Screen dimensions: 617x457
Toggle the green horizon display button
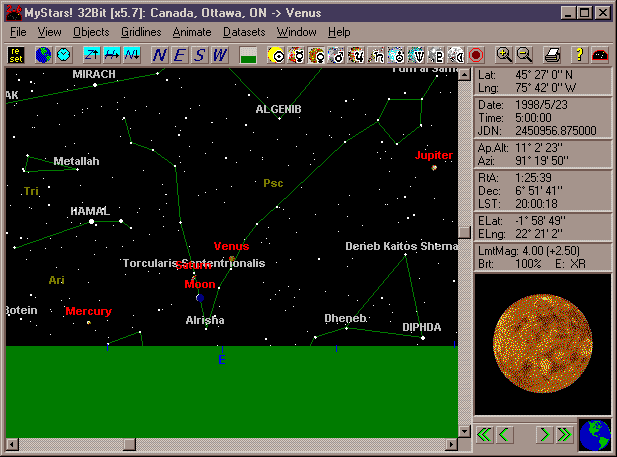(x=248, y=54)
